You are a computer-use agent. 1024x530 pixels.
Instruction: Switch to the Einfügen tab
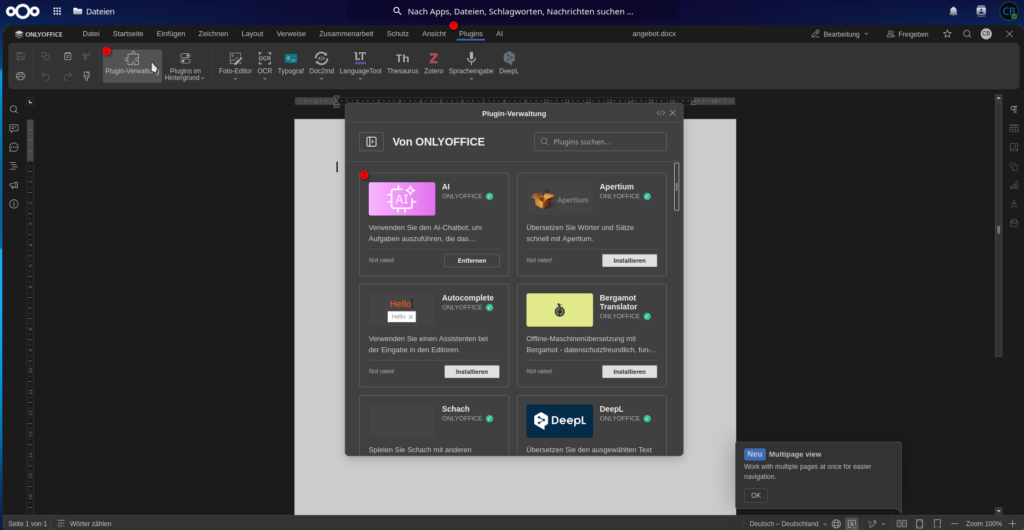point(171,34)
